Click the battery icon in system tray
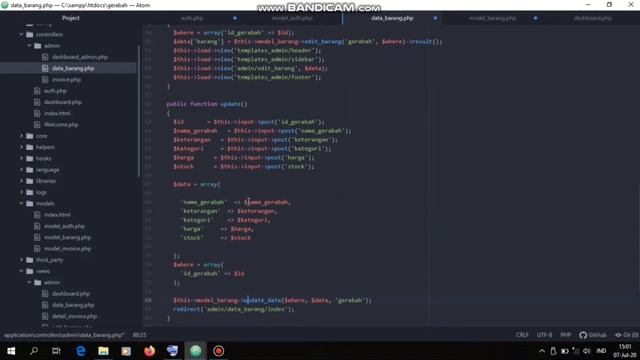 point(565,351)
